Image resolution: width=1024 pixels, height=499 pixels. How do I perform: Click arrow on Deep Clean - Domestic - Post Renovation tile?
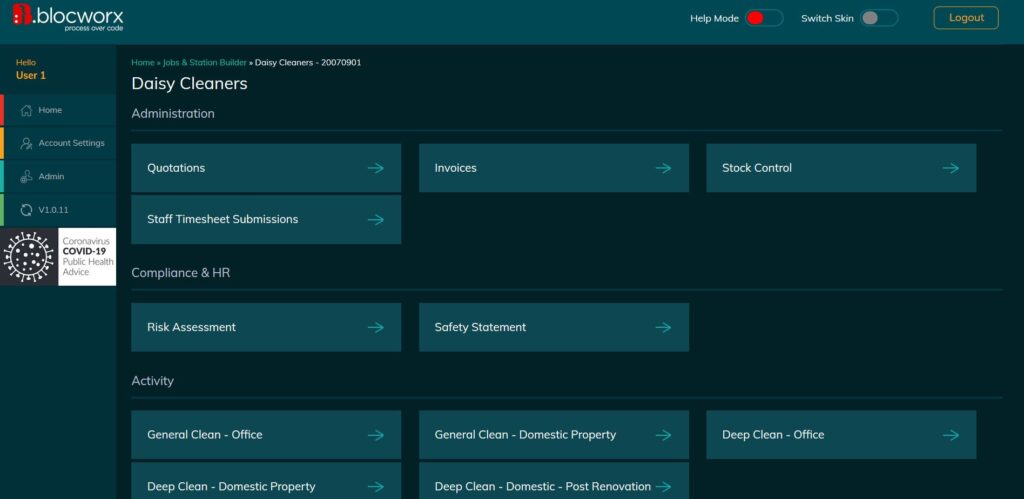663,487
